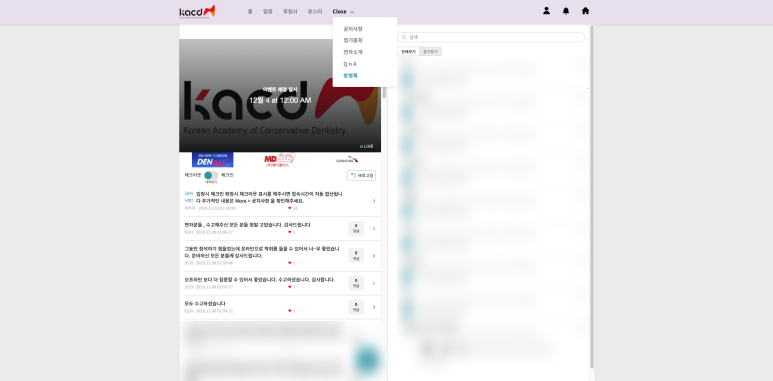This screenshot has height=381, width=773.
Task: Toggle the check-out/check-in switch
Action: point(211,175)
